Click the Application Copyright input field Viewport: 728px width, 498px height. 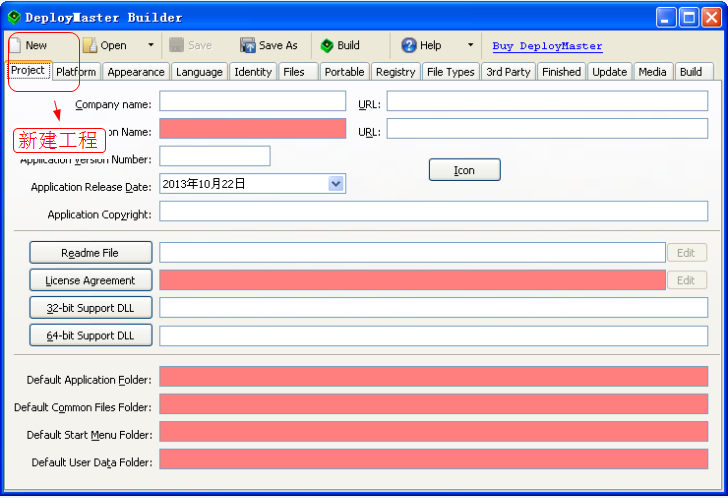coord(434,211)
